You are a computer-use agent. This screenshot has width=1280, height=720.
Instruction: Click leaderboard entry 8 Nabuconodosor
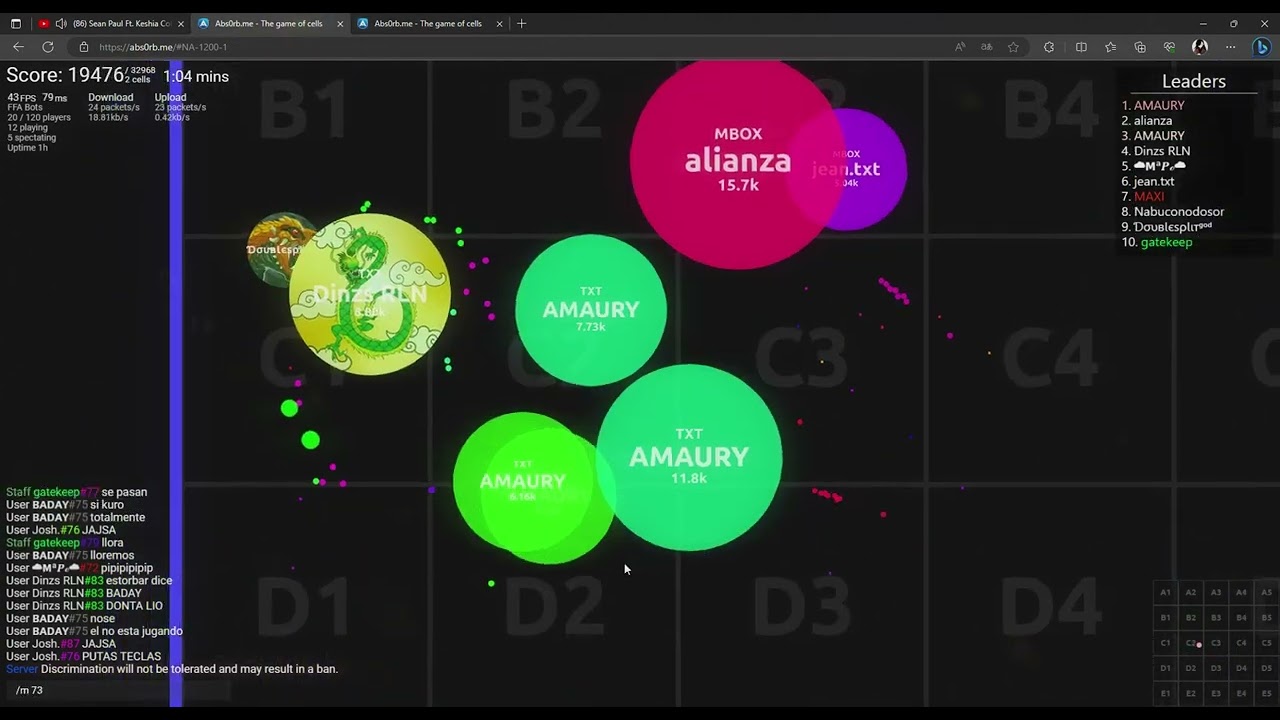point(1172,211)
